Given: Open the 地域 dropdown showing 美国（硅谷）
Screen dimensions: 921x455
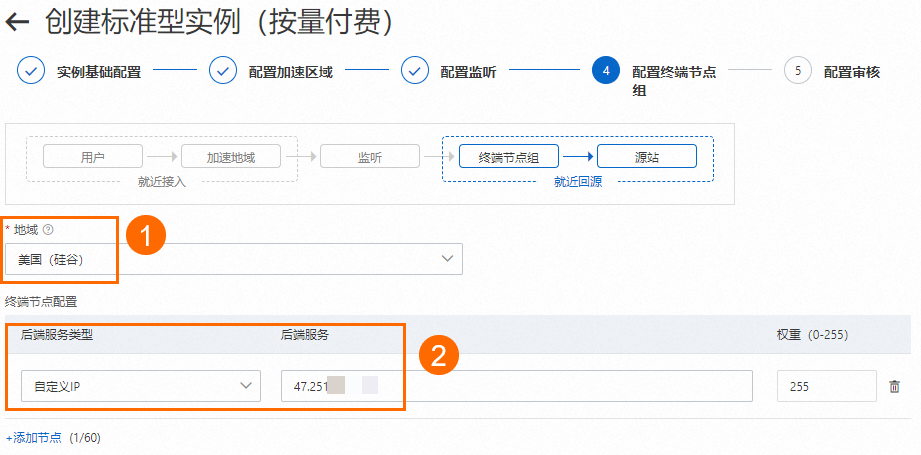Looking at the screenshot, I should click(x=234, y=259).
